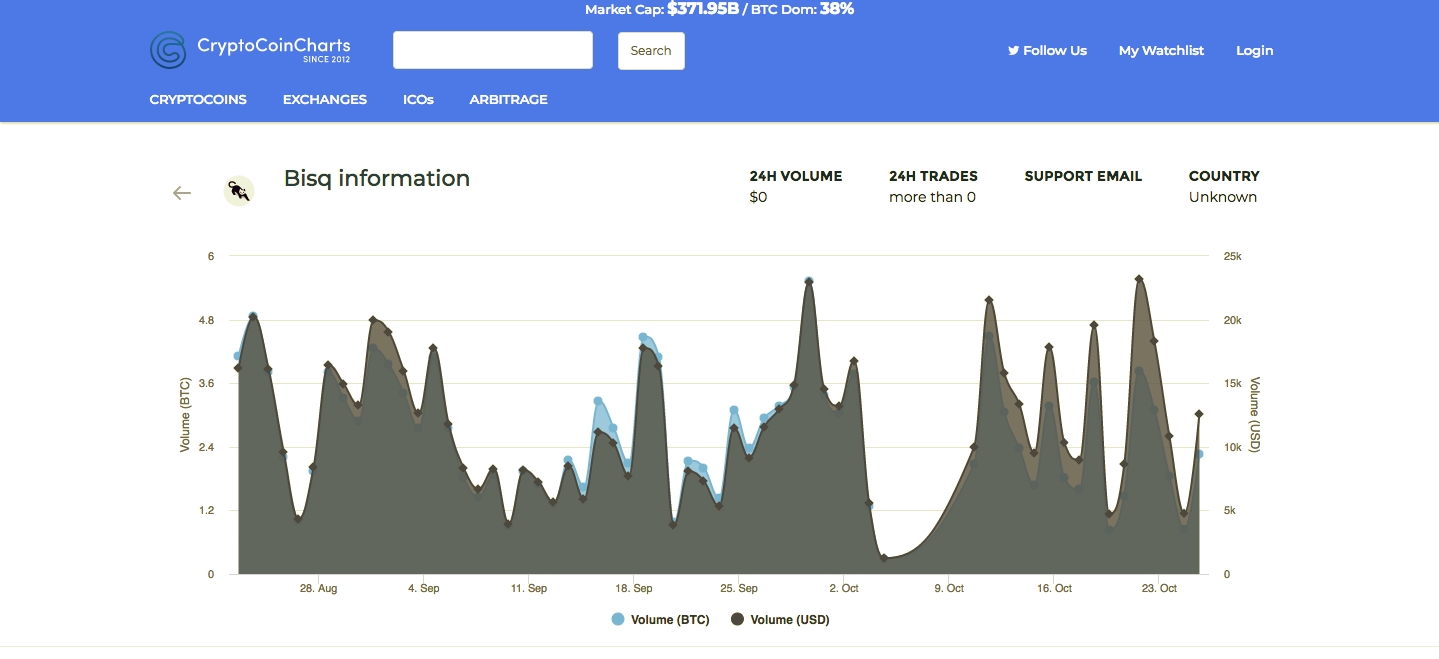The height and width of the screenshot is (659, 1439).
Task: Click the Search button
Action: [x=651, y=51]
